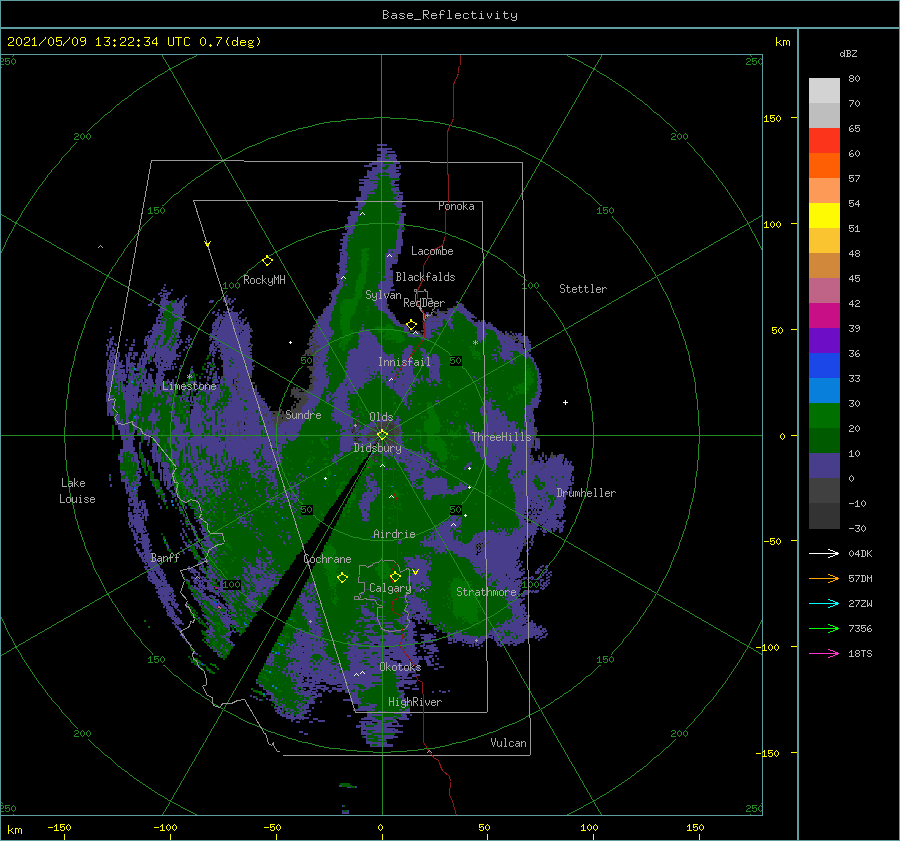This screenshot has width=900, height=841.
Task: Click the Cochrane town label
Action: point(327,559)
